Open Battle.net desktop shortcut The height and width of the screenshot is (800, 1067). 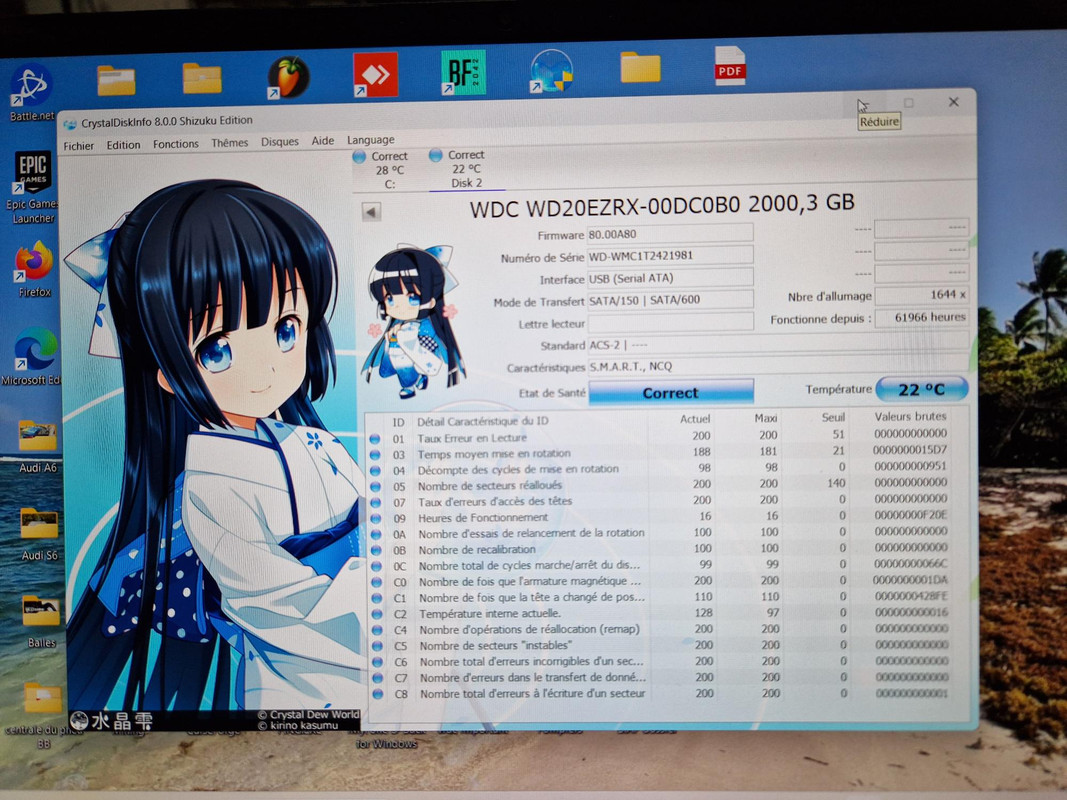(x=31, y=93)
